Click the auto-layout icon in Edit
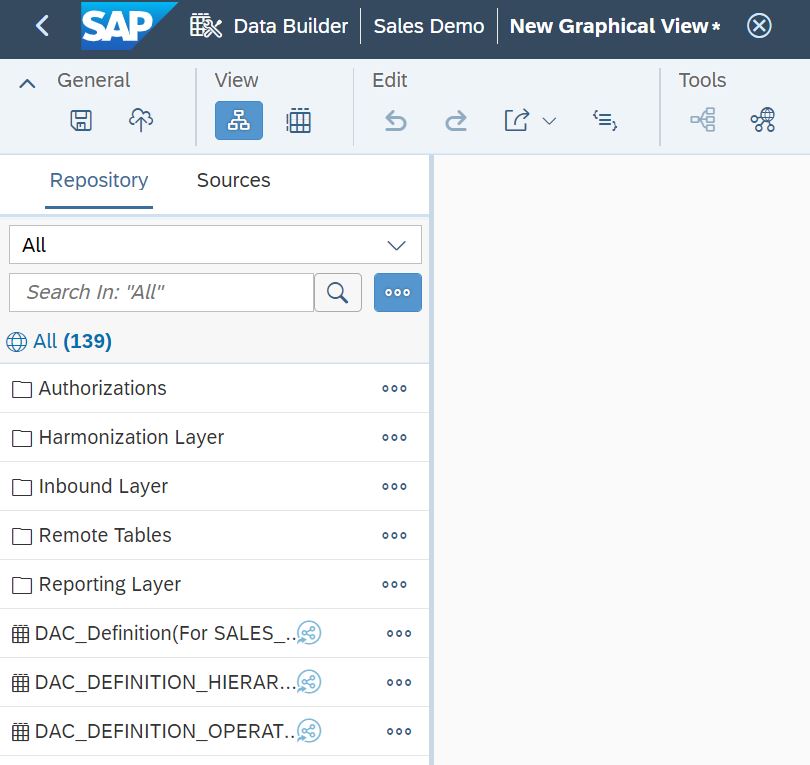This screenshot has height=765, width=810. coord(604,121)
